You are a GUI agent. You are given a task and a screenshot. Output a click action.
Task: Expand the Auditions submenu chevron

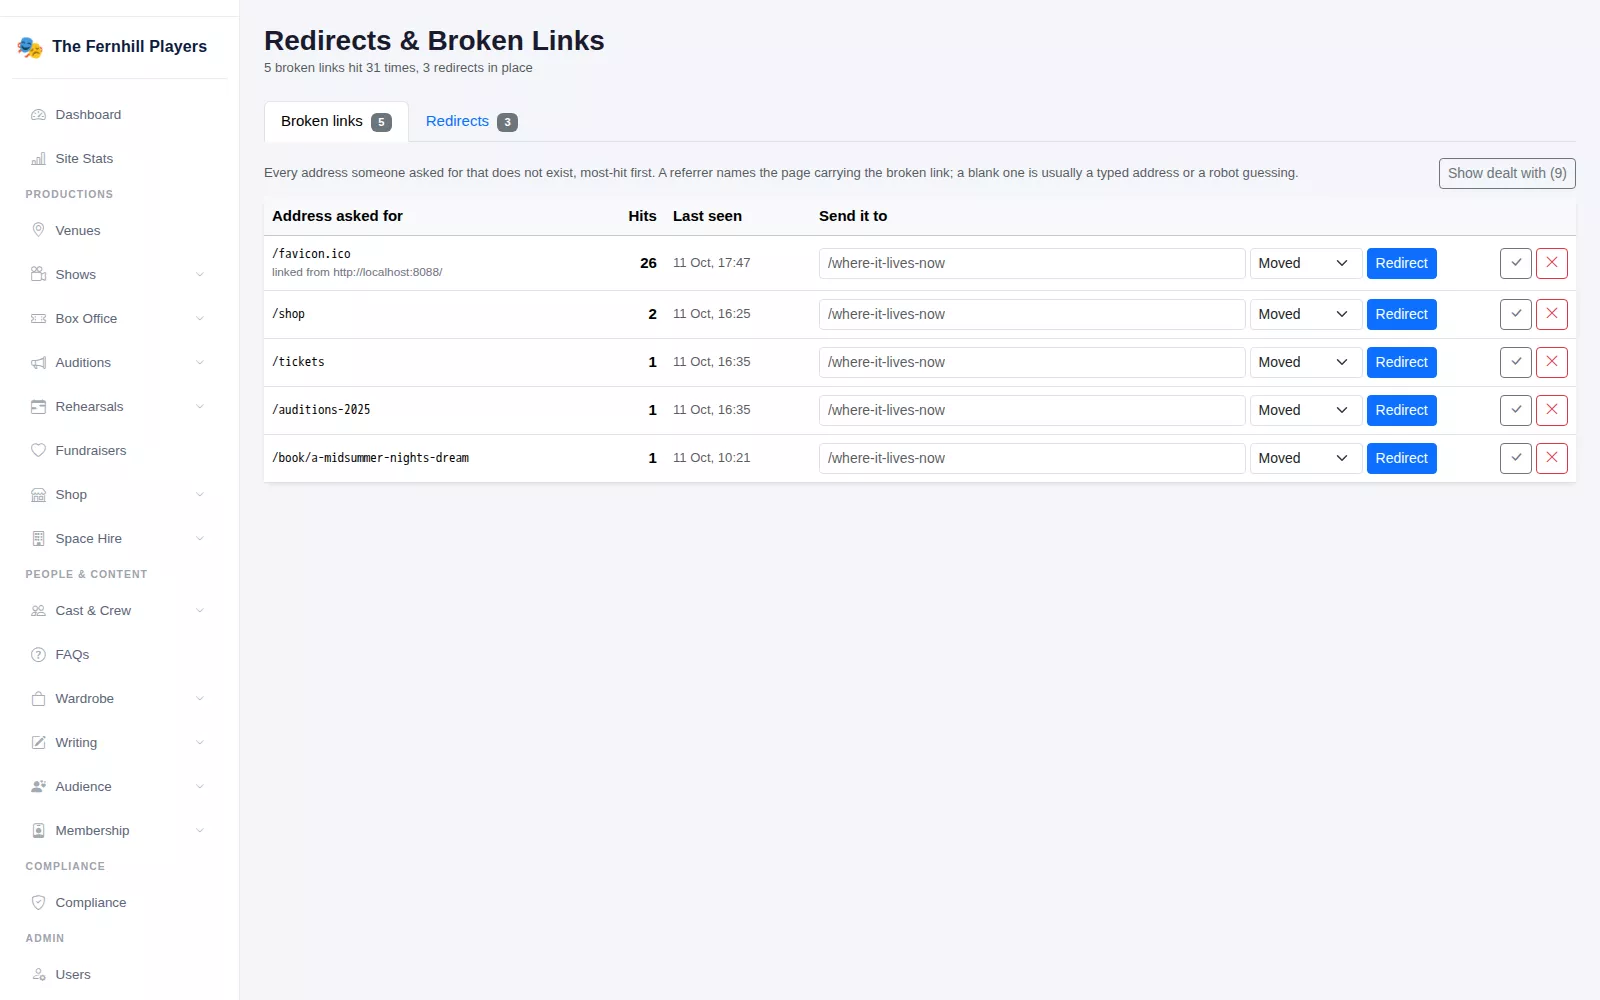coord(200,363)
